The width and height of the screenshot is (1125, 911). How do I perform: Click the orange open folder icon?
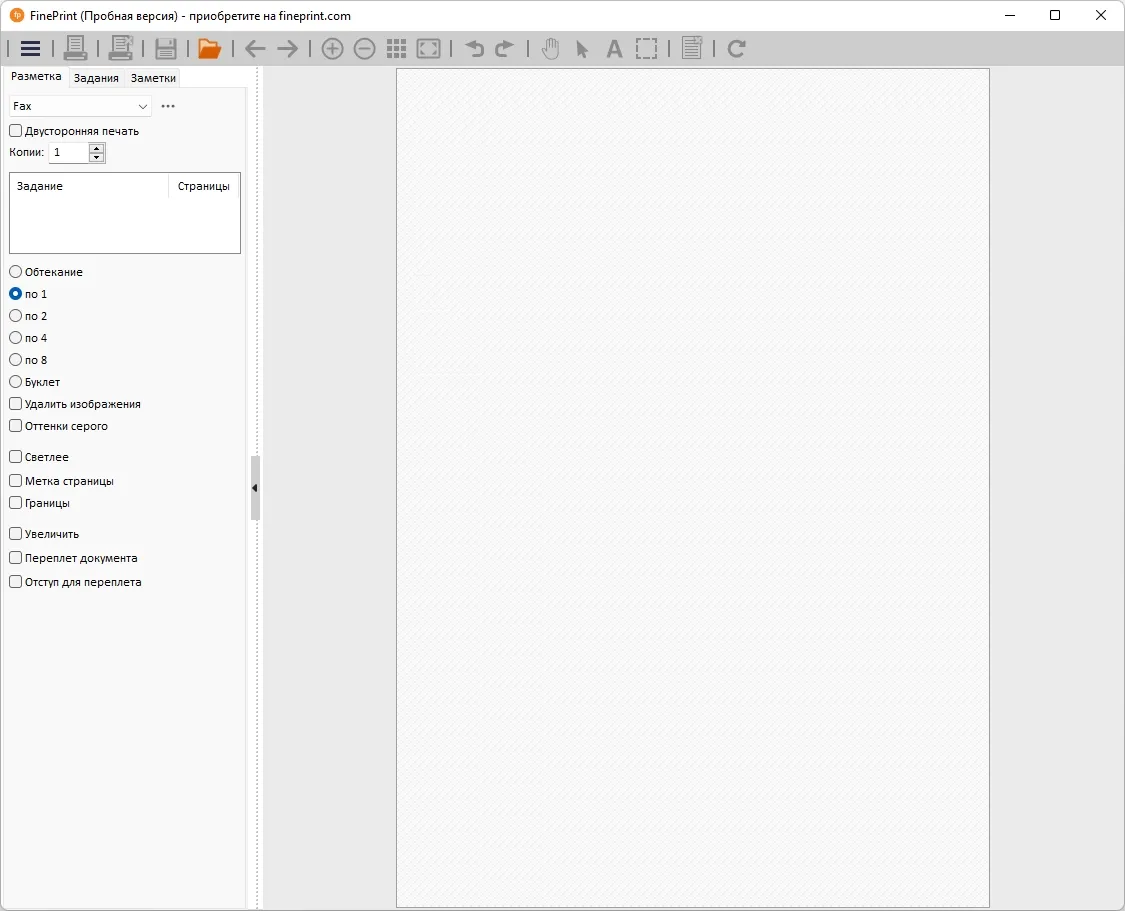(210, 49)
